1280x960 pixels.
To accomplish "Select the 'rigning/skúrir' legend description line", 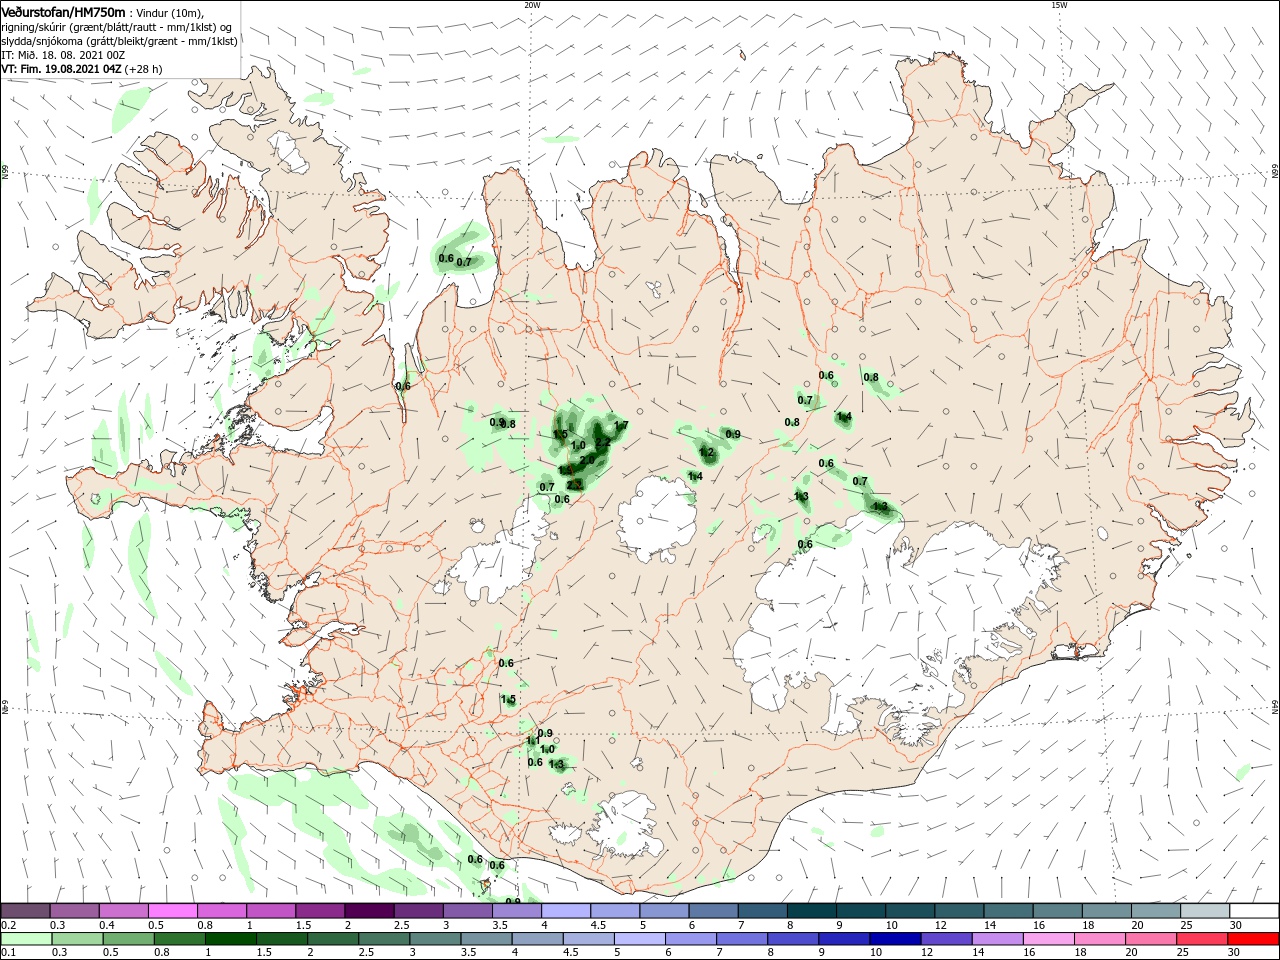I will tap(118, 27).
